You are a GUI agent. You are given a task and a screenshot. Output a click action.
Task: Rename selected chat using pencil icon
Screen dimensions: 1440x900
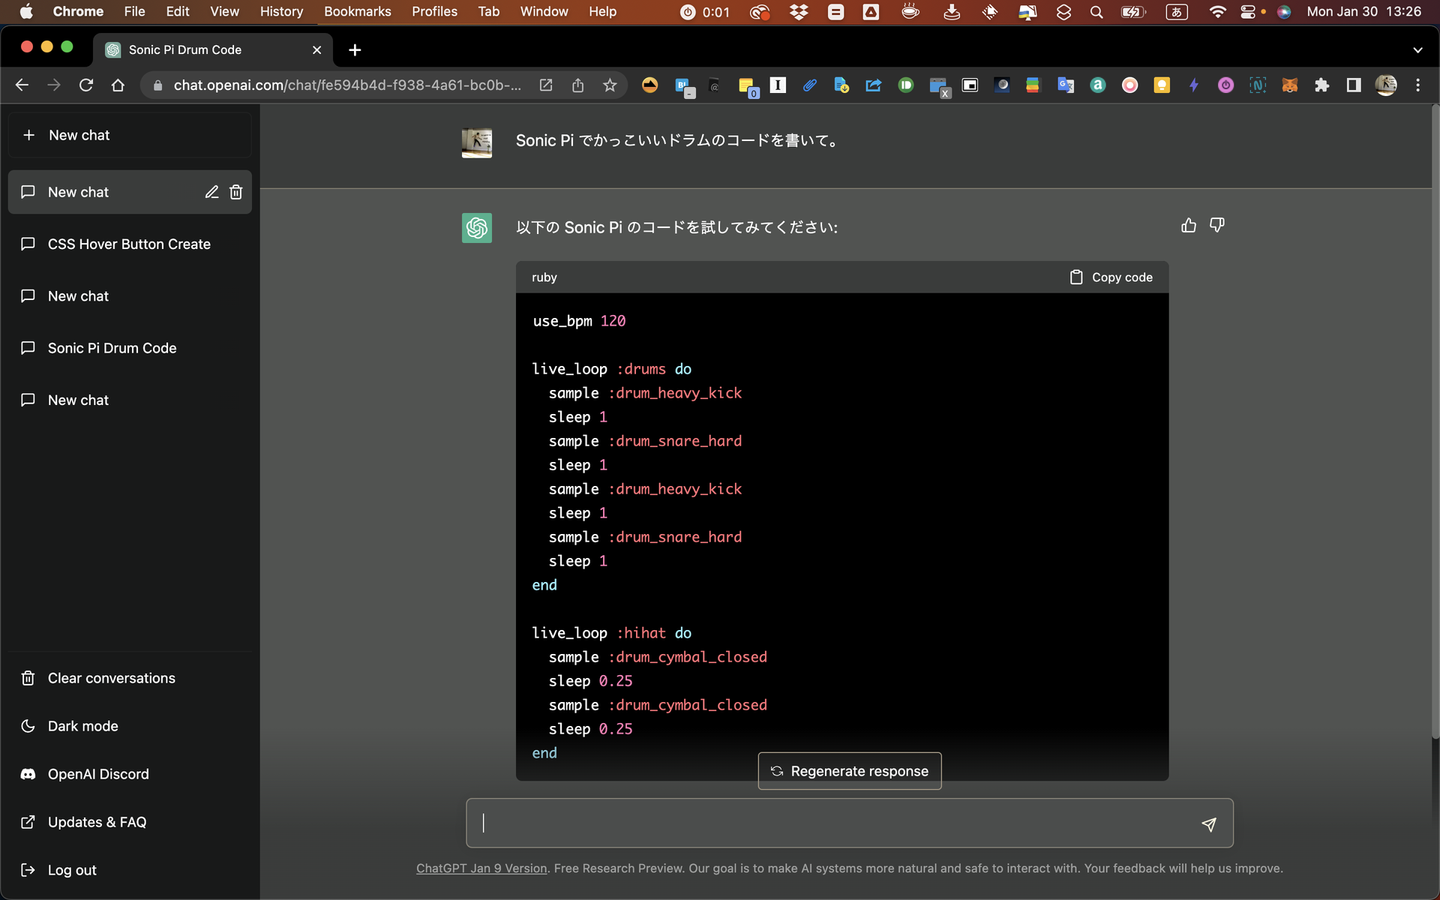212,192
